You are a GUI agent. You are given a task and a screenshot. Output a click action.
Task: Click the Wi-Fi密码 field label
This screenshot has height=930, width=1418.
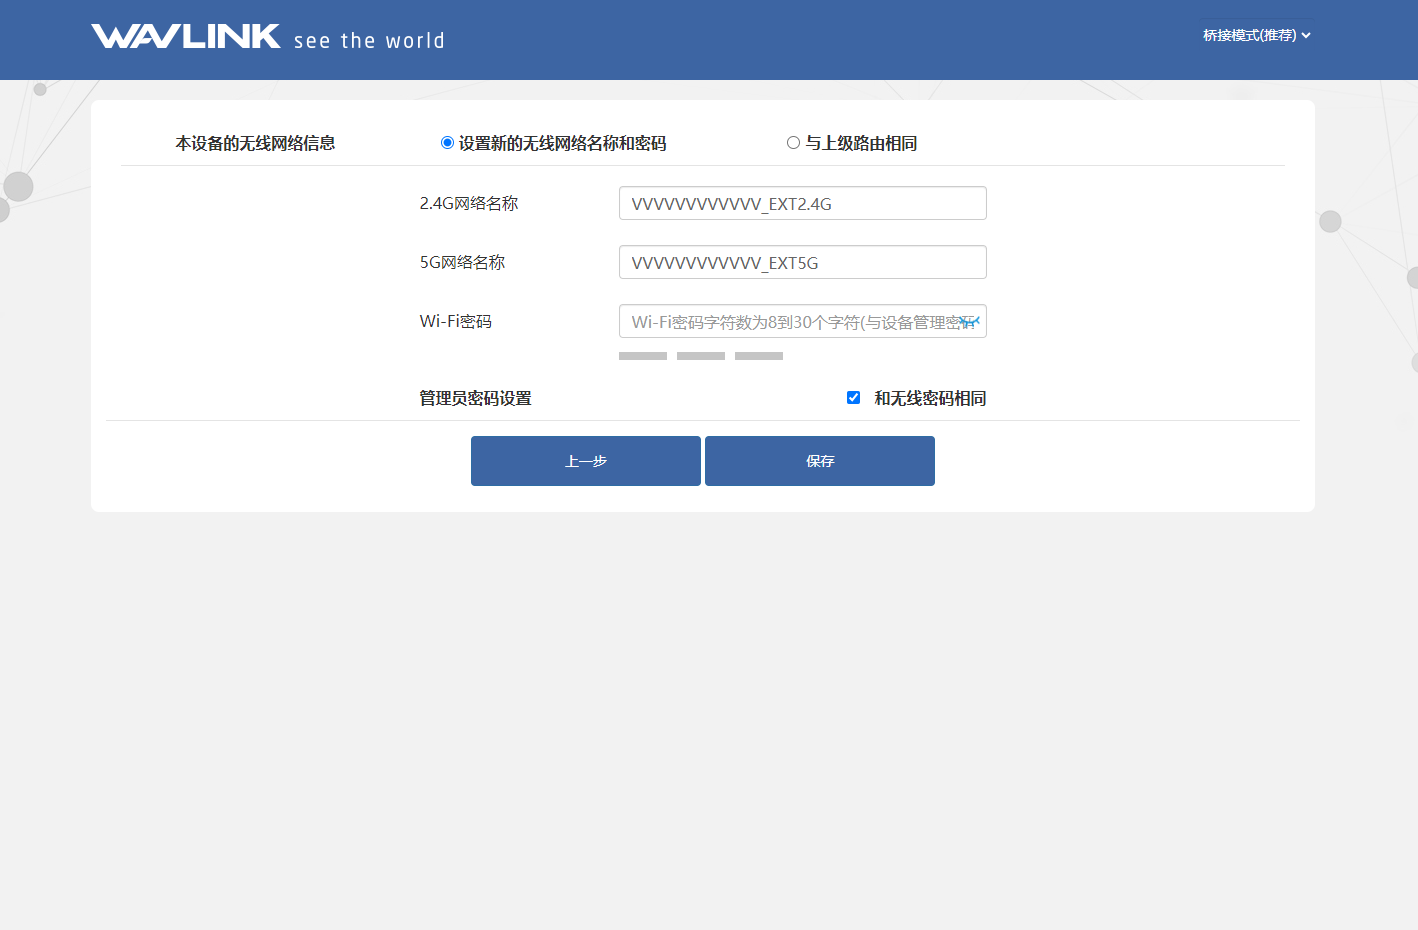[x=455, y=321]
